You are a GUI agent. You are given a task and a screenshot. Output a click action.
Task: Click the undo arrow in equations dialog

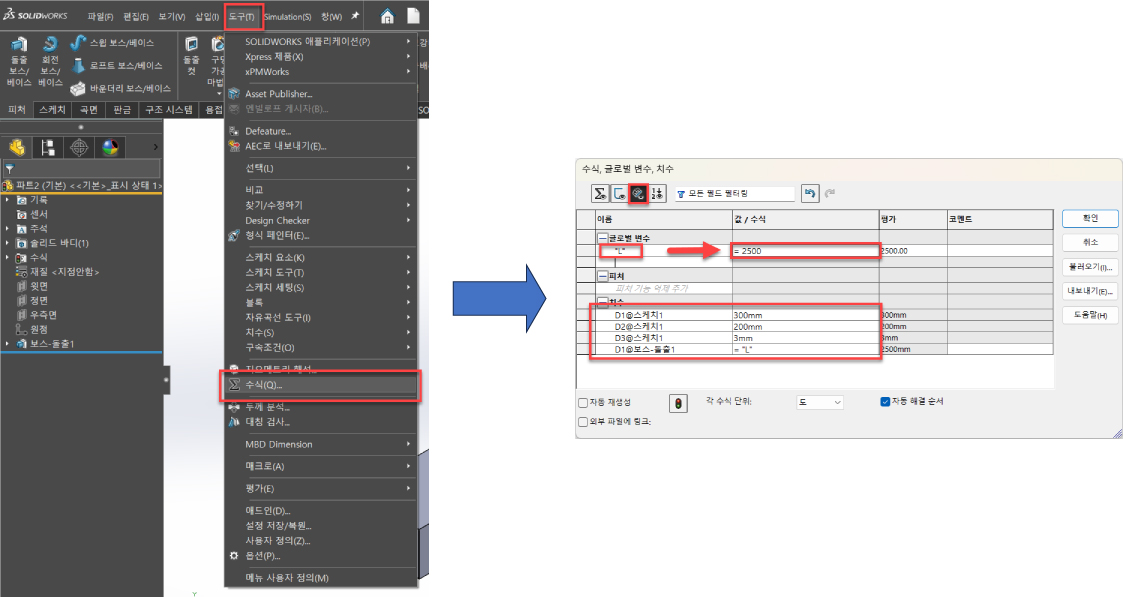[x=810, y=192]
